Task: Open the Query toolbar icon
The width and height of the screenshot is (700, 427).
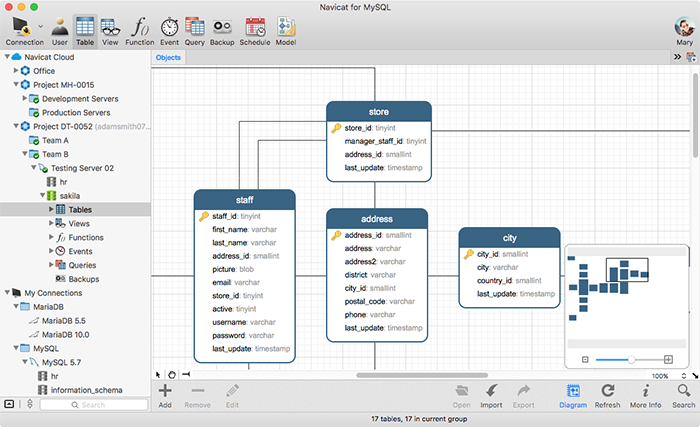Action: [x=195, y=31]
